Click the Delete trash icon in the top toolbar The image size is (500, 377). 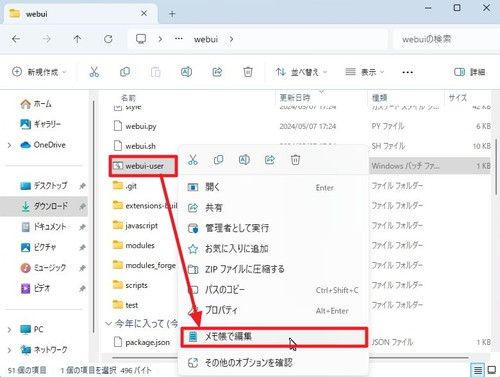248,72
